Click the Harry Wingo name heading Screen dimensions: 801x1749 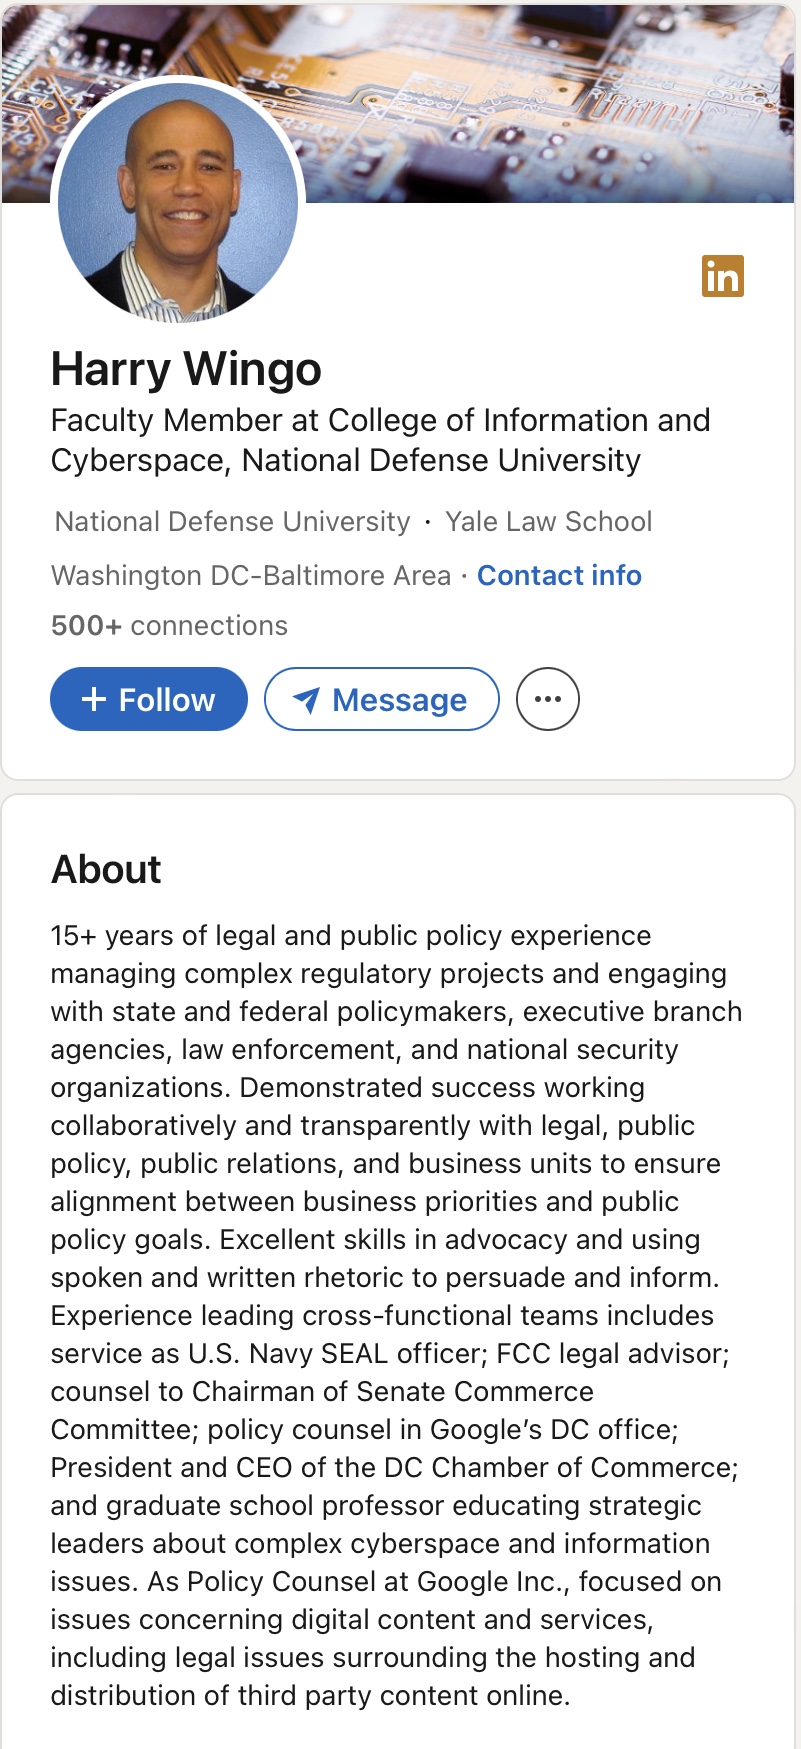[186, 369]
